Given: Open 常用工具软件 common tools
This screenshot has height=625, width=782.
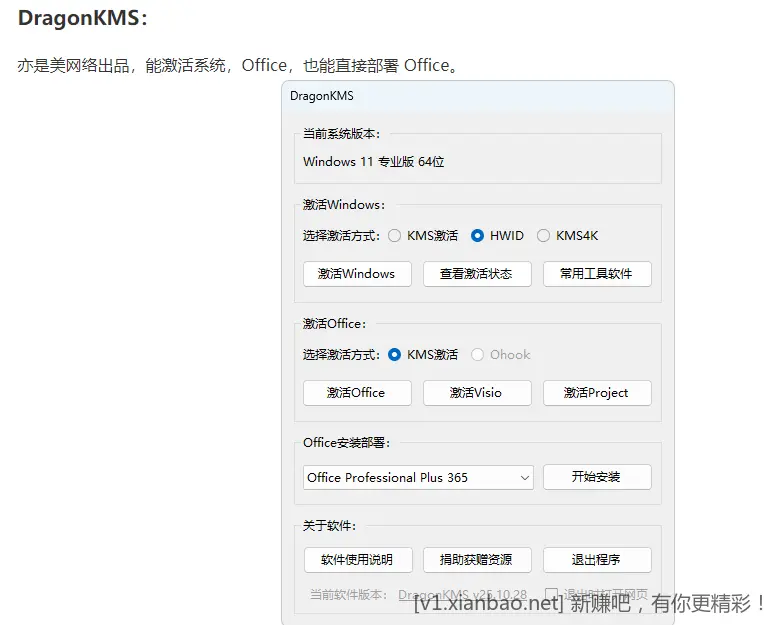Looking at the screenshot, I should pos(597,274).
